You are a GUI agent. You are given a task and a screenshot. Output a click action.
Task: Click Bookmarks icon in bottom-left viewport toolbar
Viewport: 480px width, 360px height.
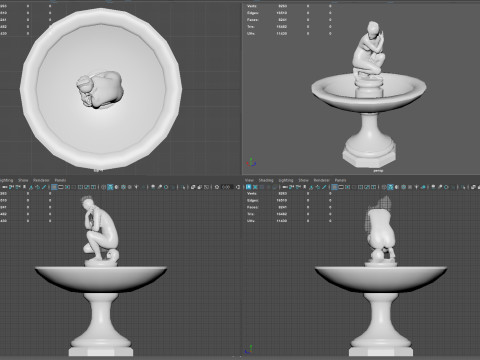[x=24, y=187]
